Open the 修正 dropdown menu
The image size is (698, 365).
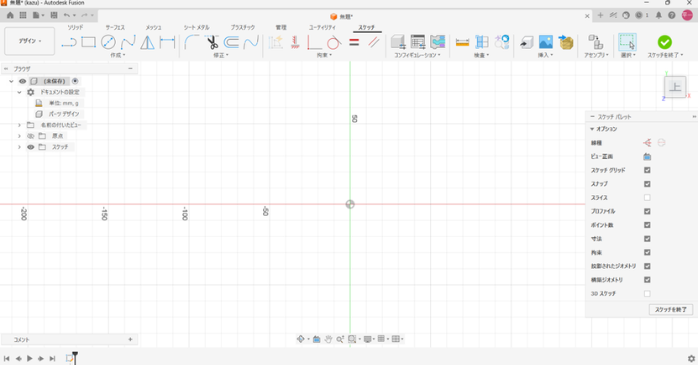pos(221,55)
